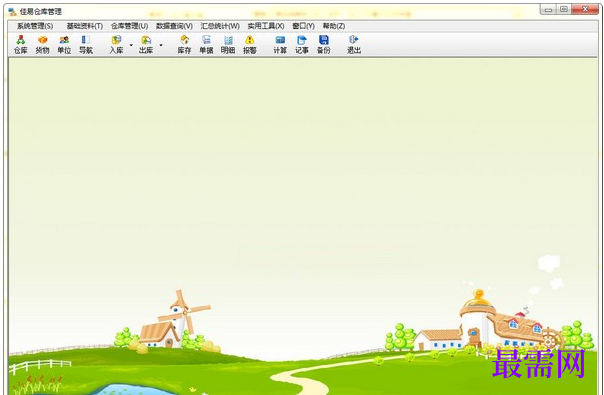Image resolution: width=604 pixels, height=395 pixels.
Task: Expand the 出库 dropdown arrow
Action: pos(161,45)
